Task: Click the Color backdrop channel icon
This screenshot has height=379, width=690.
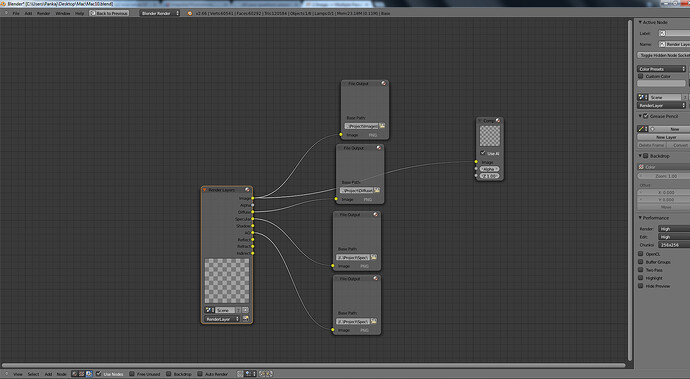Action: coord(641,167)
